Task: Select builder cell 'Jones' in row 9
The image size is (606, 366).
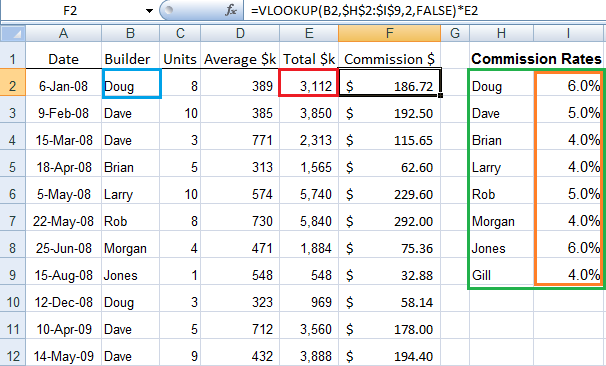Action: [131, 272]
